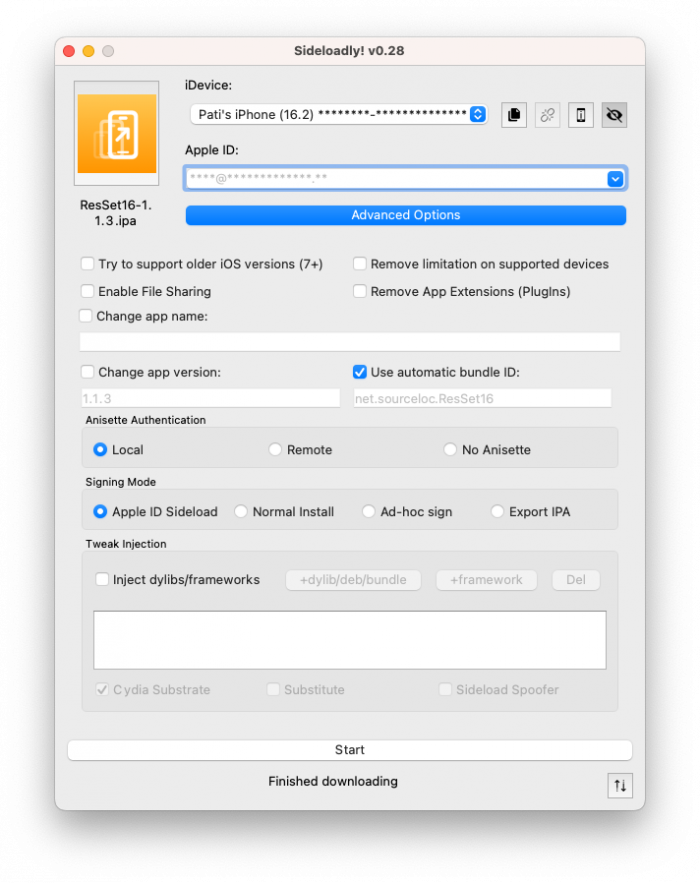The height and width of the screenshot is (883, 700).
Task: Select the No Anisette option
Action: [449, 449]
